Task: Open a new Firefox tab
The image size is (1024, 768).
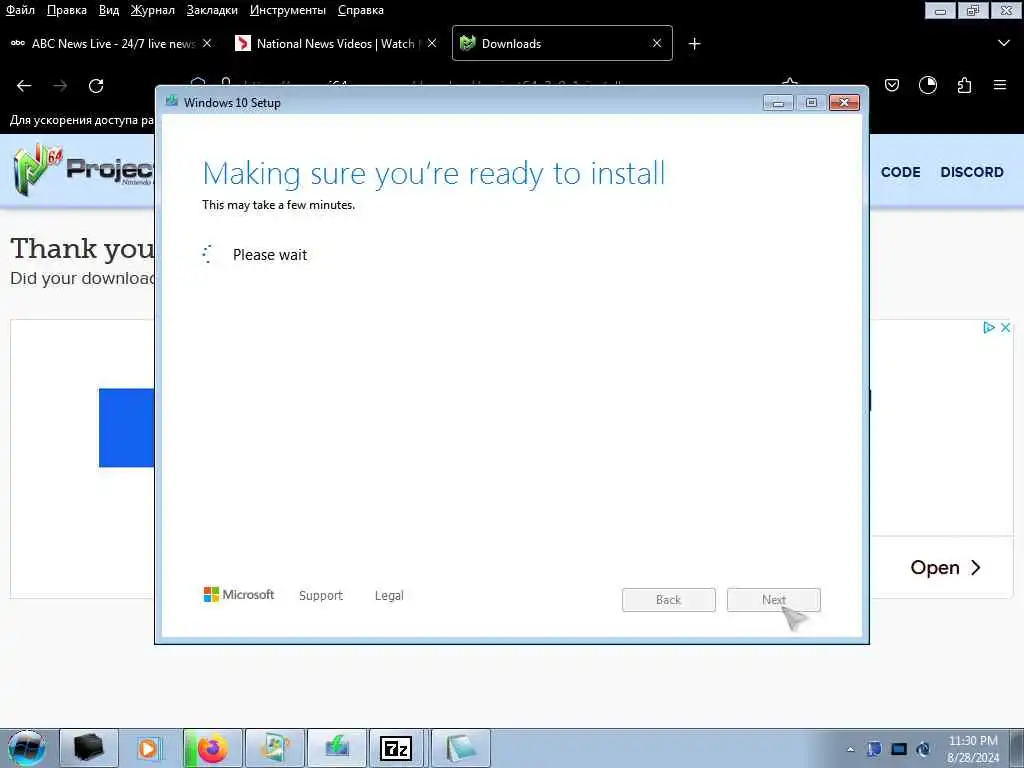Action: coord(694,44)
